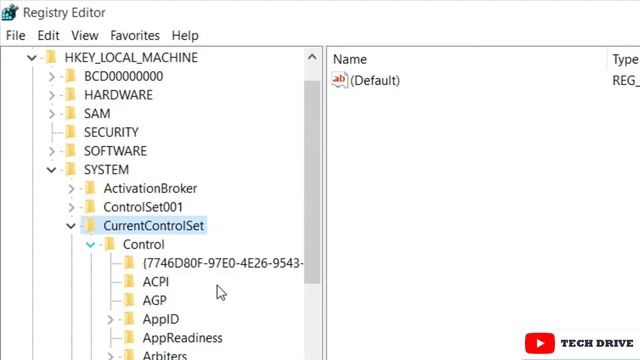The width and height of the screenshot is (640, 360).
Task: Collapse the HKEY_LOCAL_MACHINE node
Action: click(32, 58)
